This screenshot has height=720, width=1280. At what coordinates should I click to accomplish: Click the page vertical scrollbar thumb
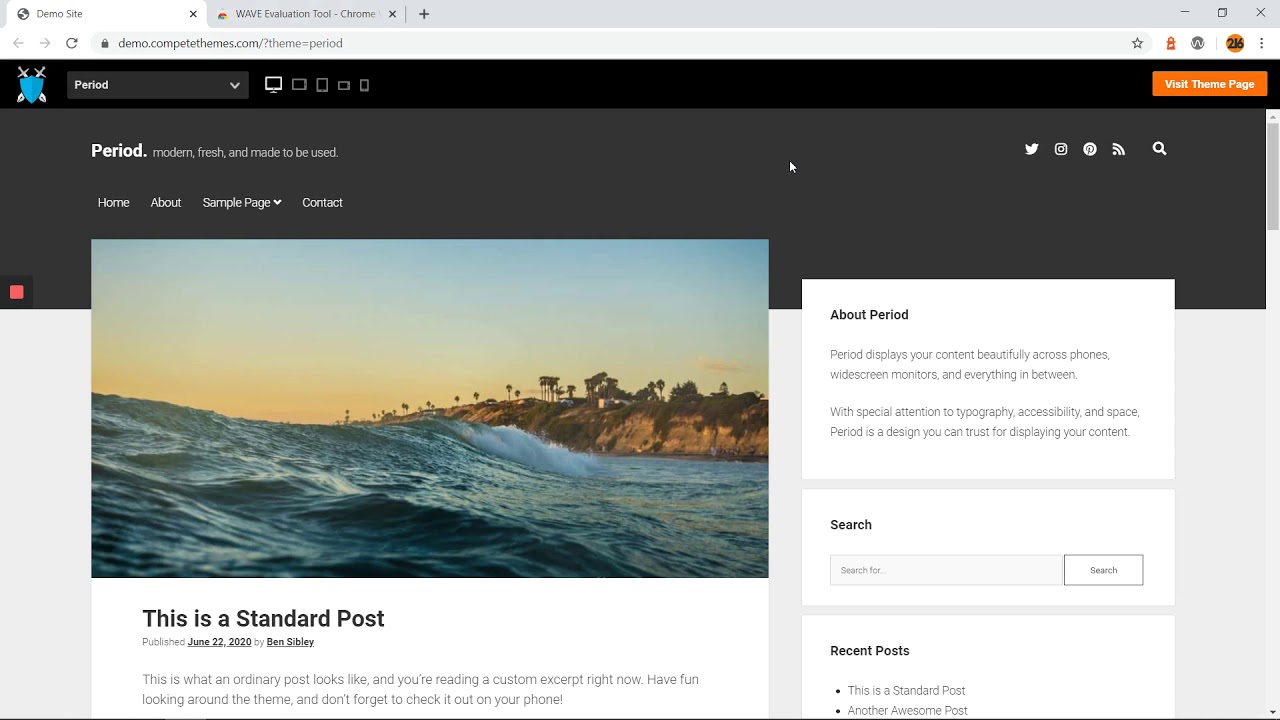(1273, 175)
